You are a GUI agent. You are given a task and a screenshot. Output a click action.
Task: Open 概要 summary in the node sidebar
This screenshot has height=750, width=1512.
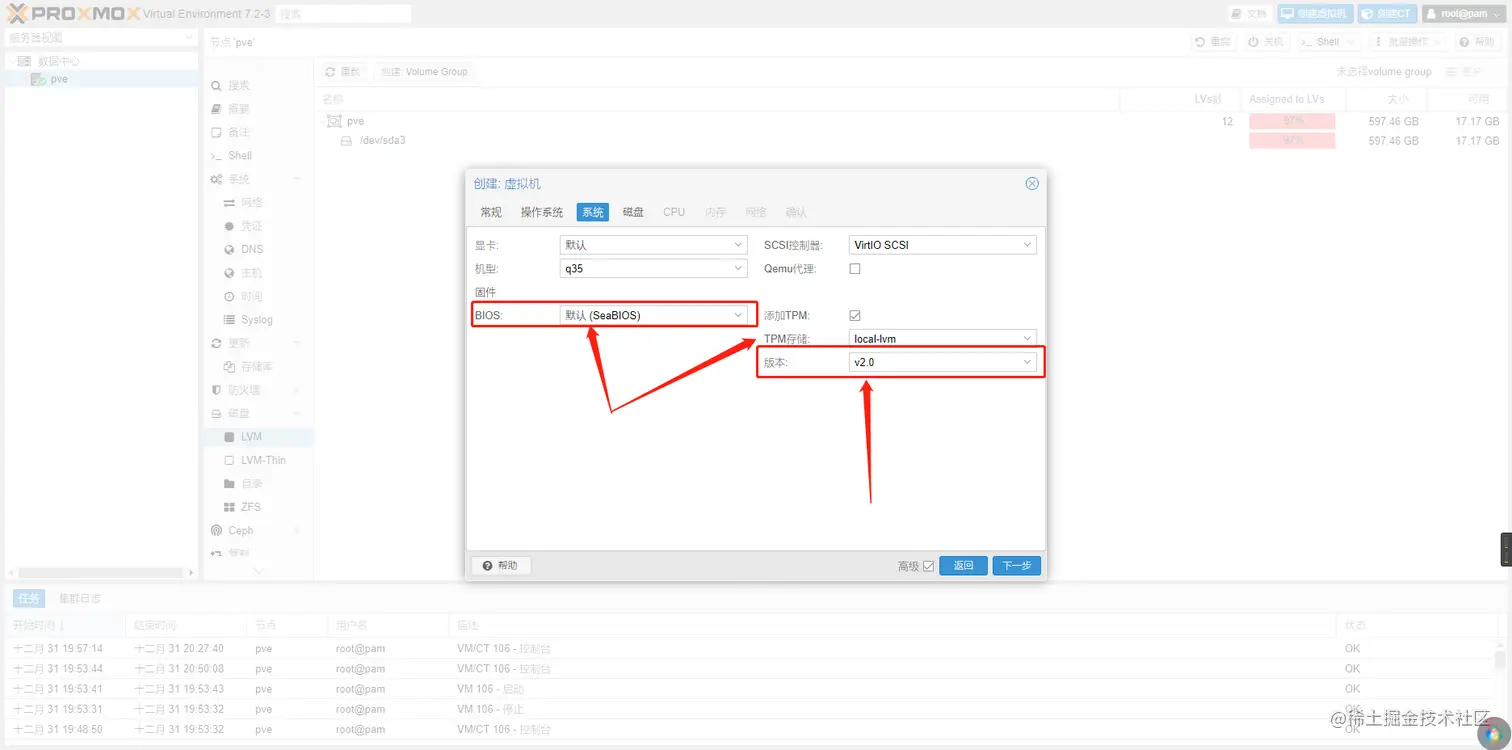pyautogui.click(x=238, y=109)
